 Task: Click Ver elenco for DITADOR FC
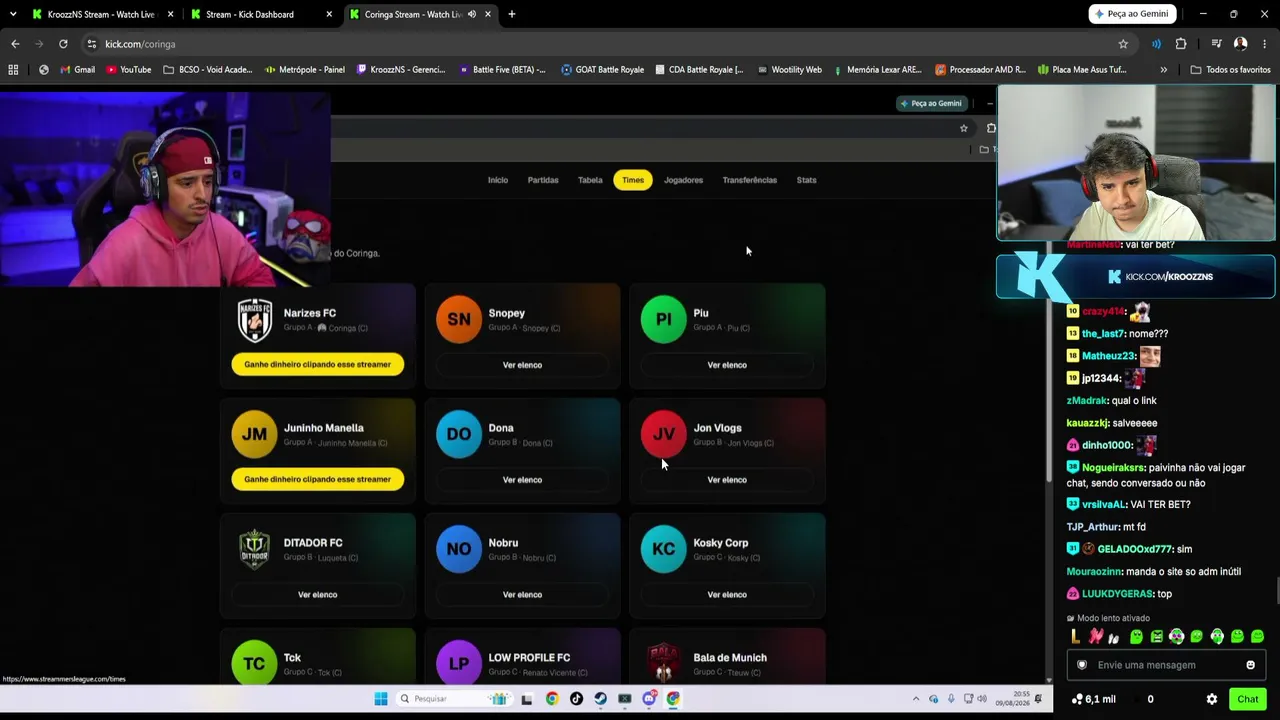[x=317, y=595]
